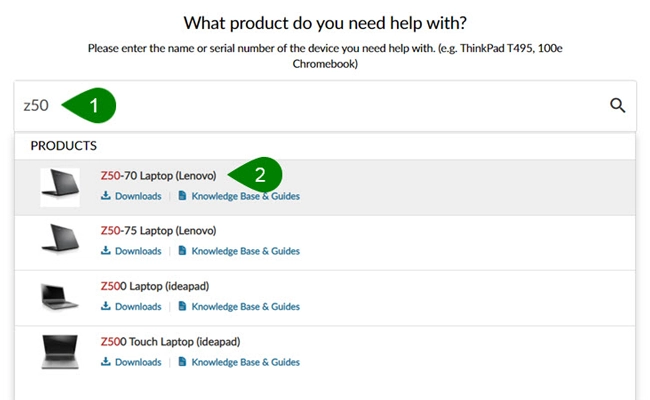The height and width of the screenshot is (400, 650).
Task: Click the Z50-70 Laptop thumbnail image
Action: (x=60, y=186)
